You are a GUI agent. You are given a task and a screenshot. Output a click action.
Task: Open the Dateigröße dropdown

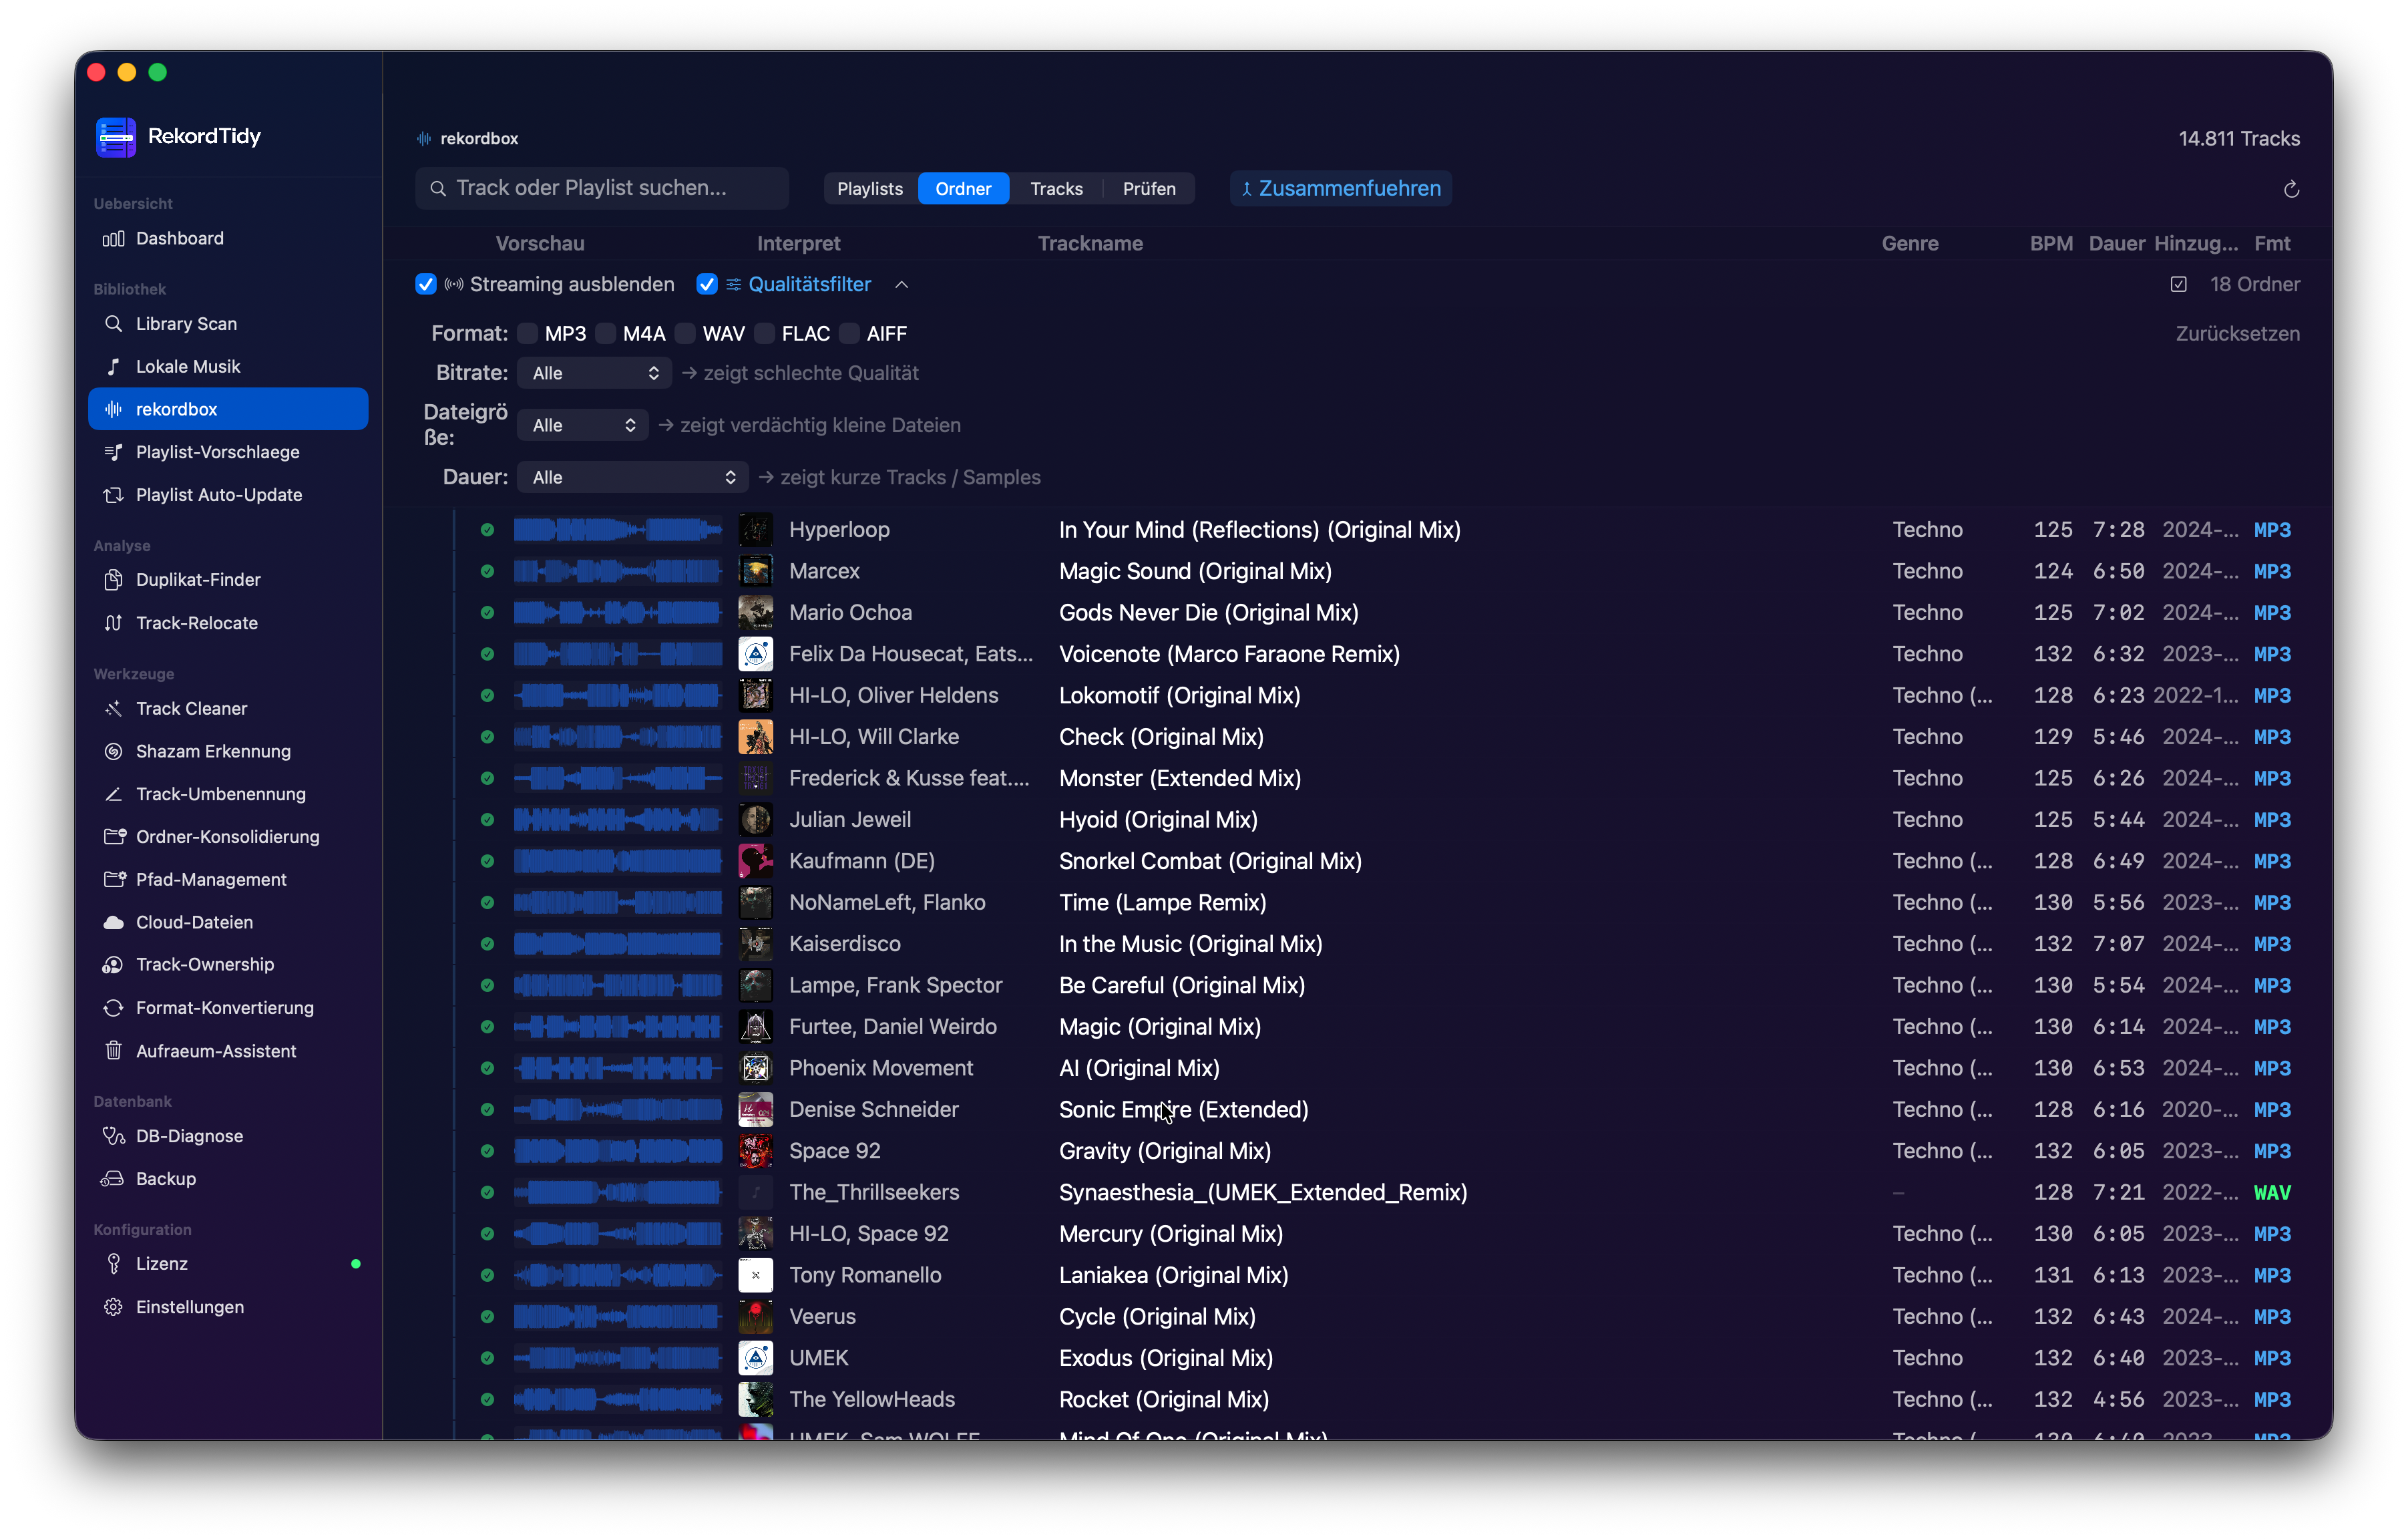583,426
